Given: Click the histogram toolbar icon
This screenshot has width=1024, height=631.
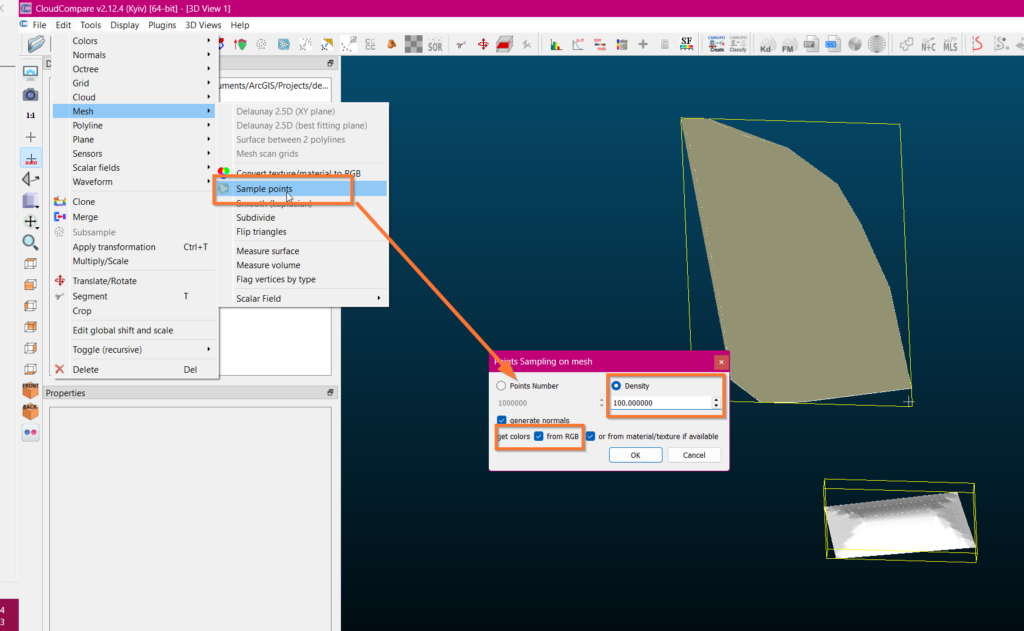Looking at the screenshot, I should 556,44.
